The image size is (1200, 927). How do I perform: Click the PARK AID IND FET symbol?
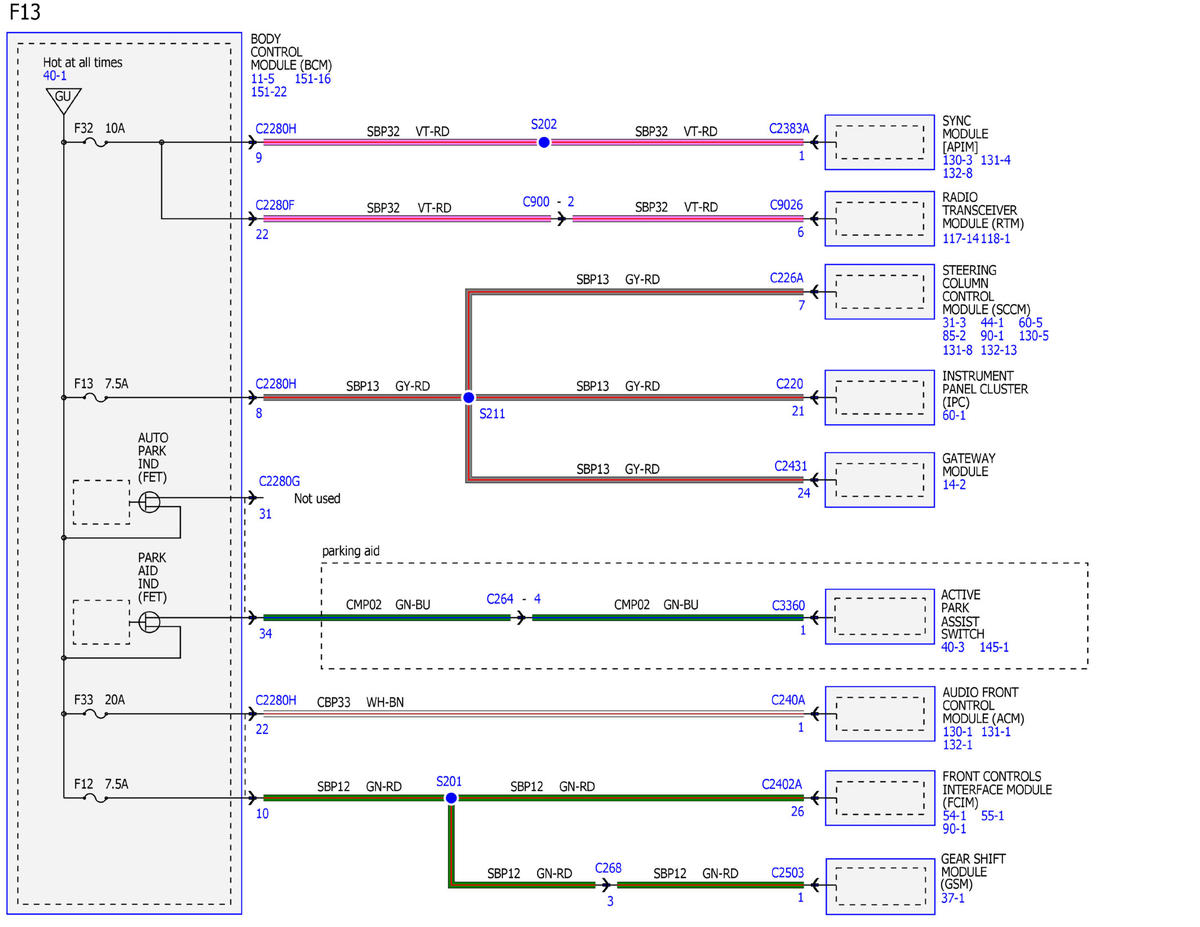pyautogui.click(x=148, y=622)
